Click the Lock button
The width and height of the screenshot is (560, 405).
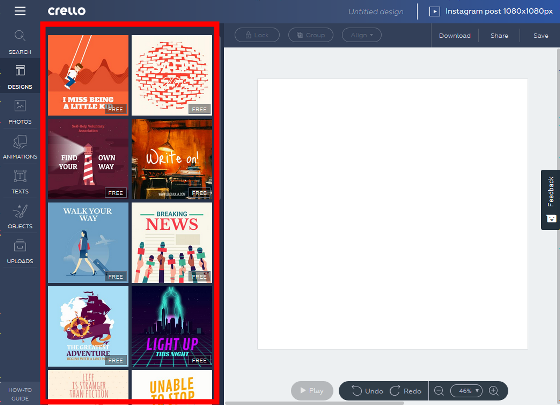tap(257, 35)
